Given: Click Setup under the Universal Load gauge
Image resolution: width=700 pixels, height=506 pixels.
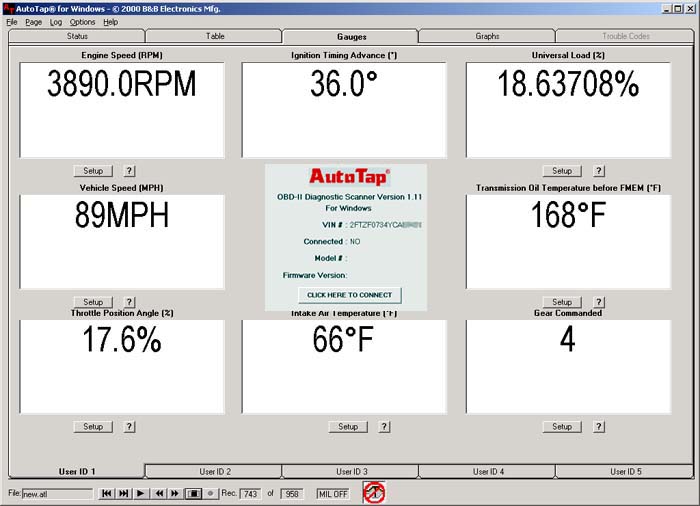Looking at the screenshot, I should coord(562,171).
